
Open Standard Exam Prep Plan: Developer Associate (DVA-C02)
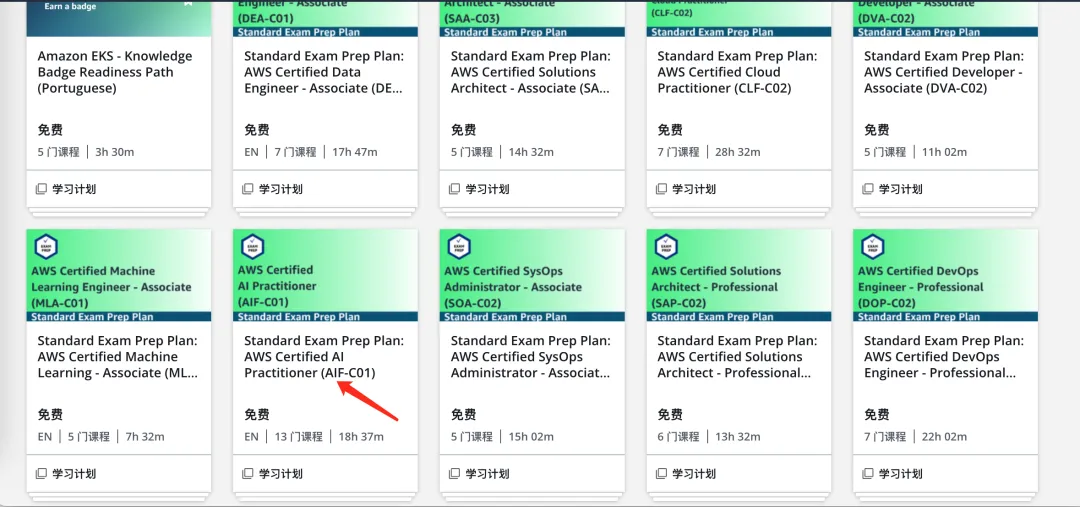pos(944,72)
